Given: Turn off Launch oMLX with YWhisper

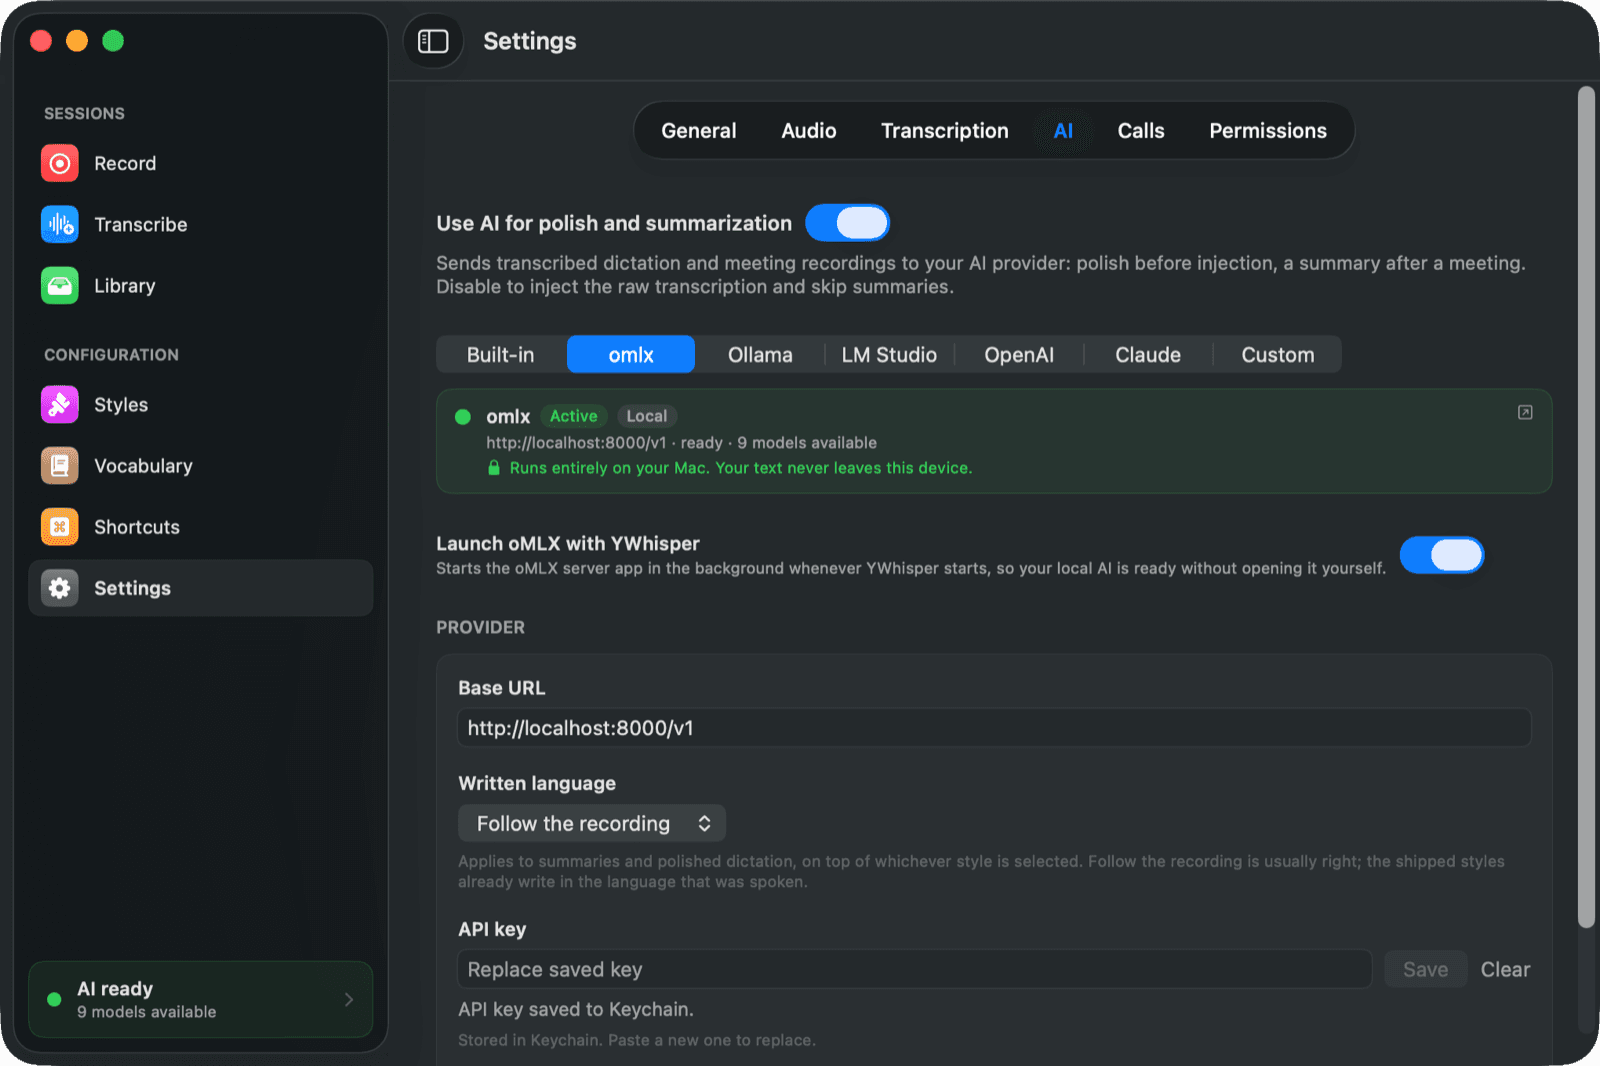Looking at the screenshot, I should pos(1441,555).
